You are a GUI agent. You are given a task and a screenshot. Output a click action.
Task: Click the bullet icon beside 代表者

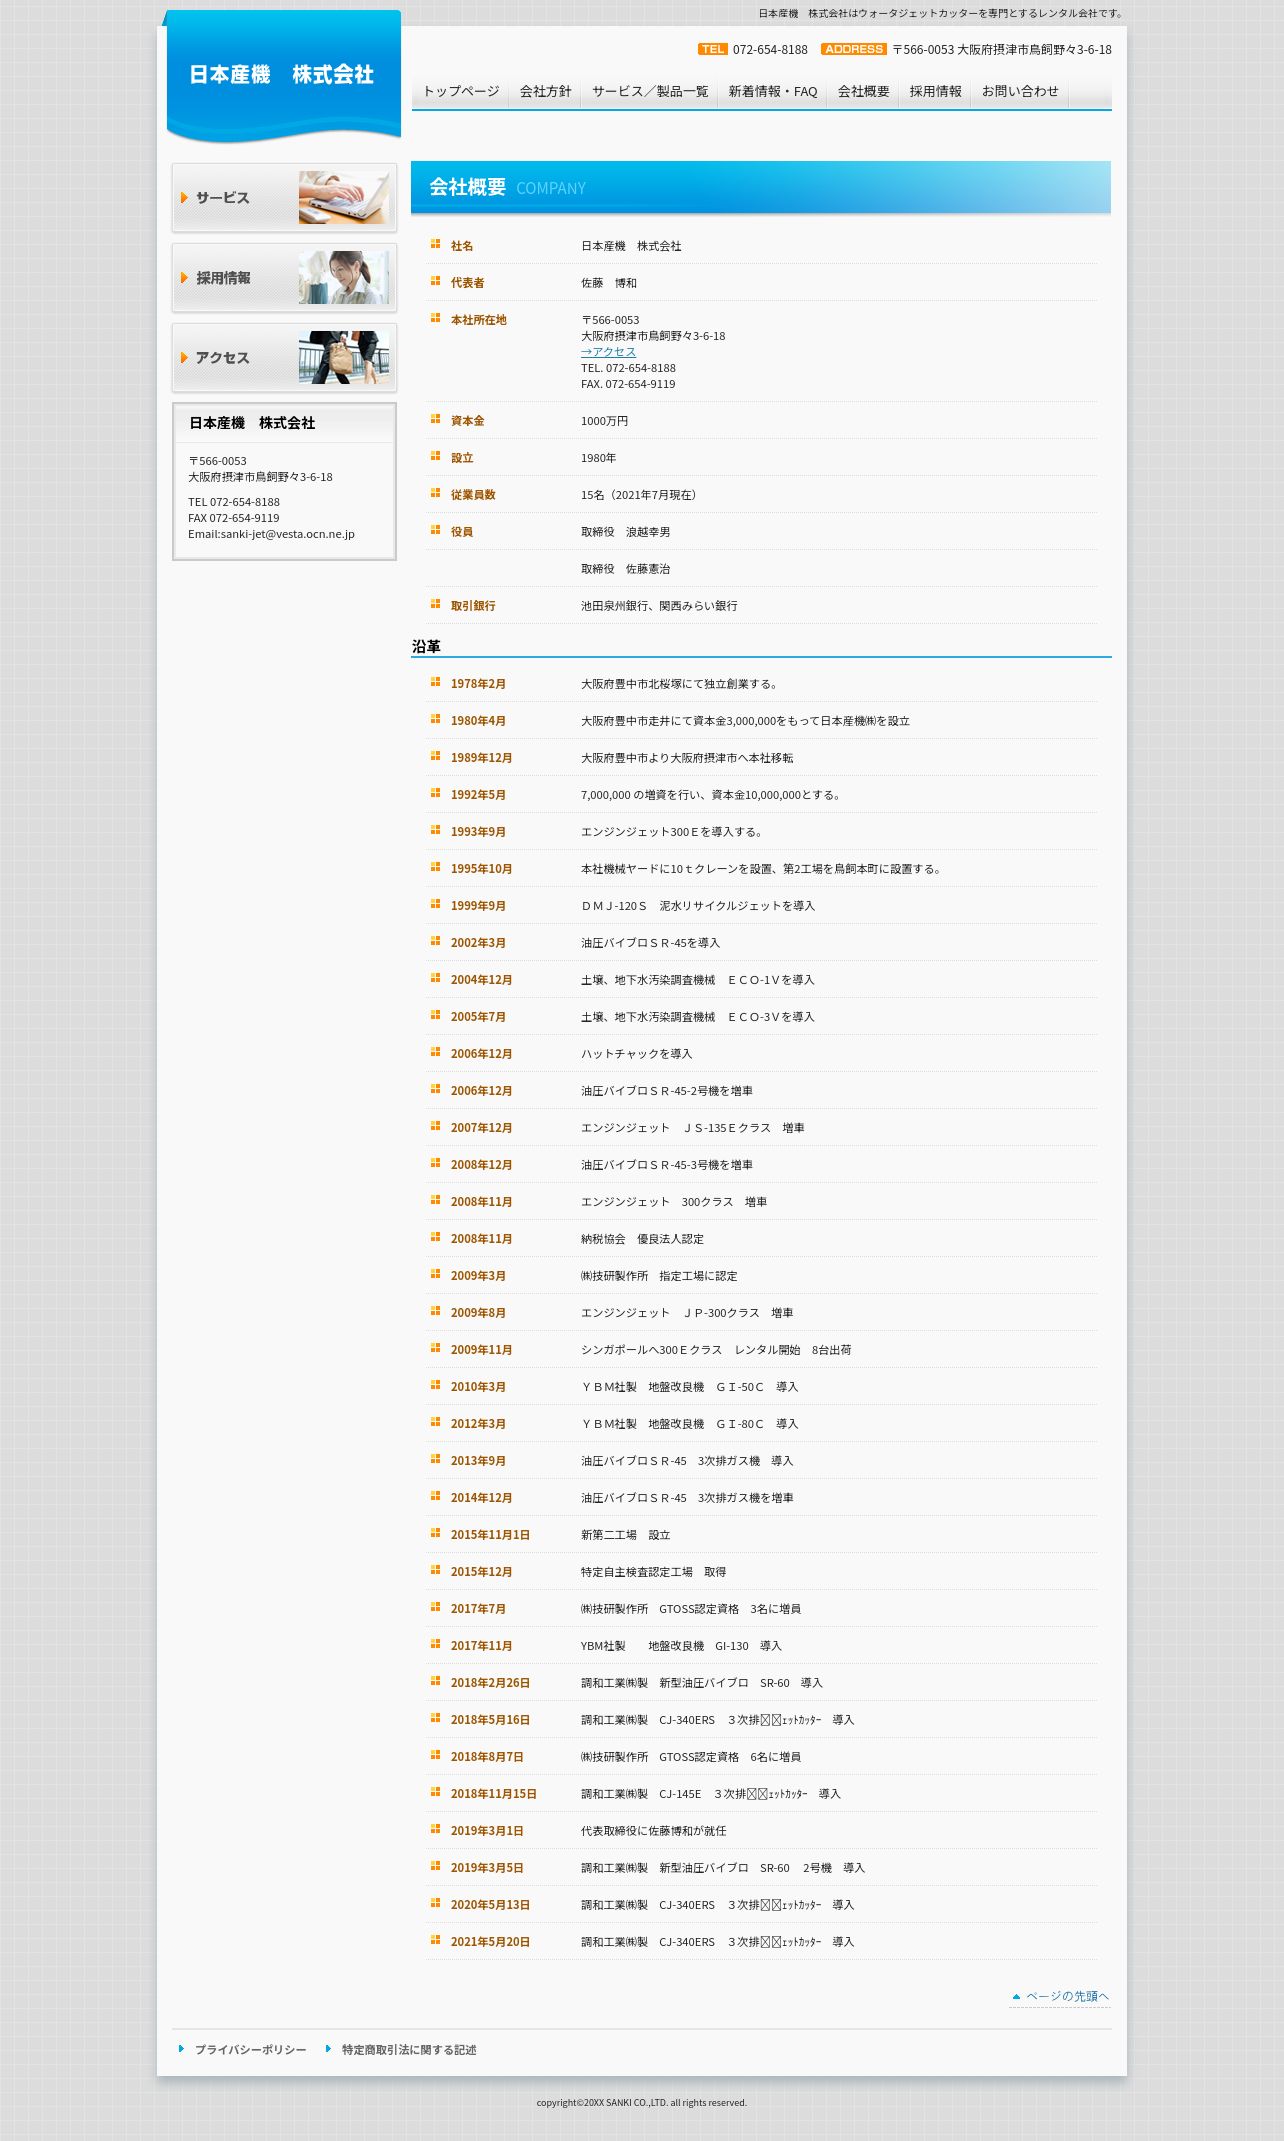point(435,281)
